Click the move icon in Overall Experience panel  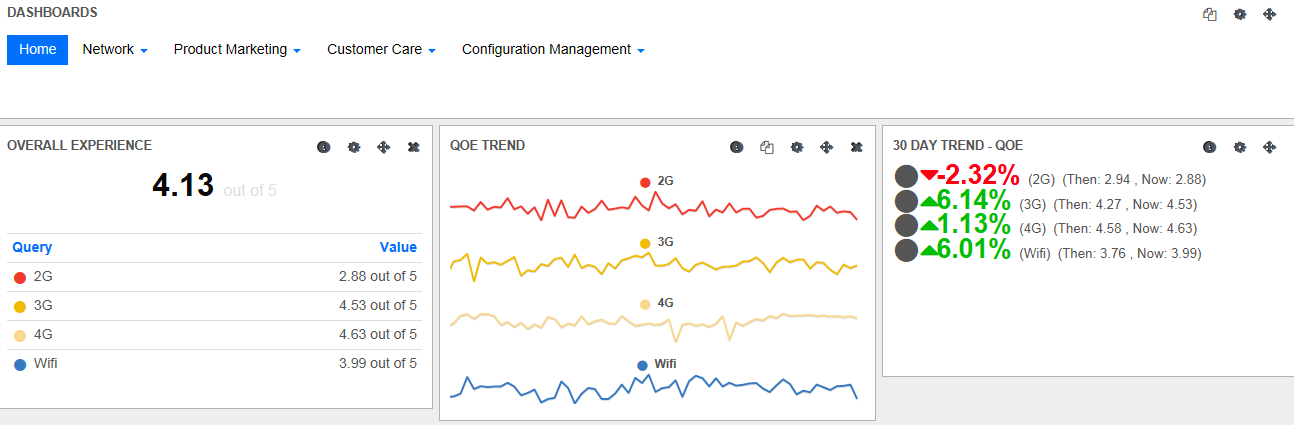pos(383,147)
